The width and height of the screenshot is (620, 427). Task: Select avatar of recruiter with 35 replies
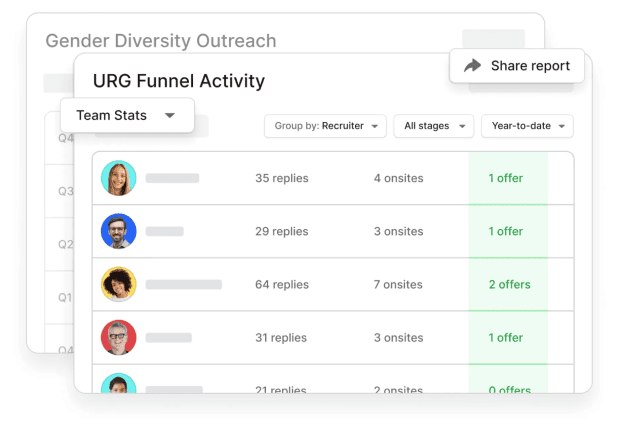click(119, 178)
